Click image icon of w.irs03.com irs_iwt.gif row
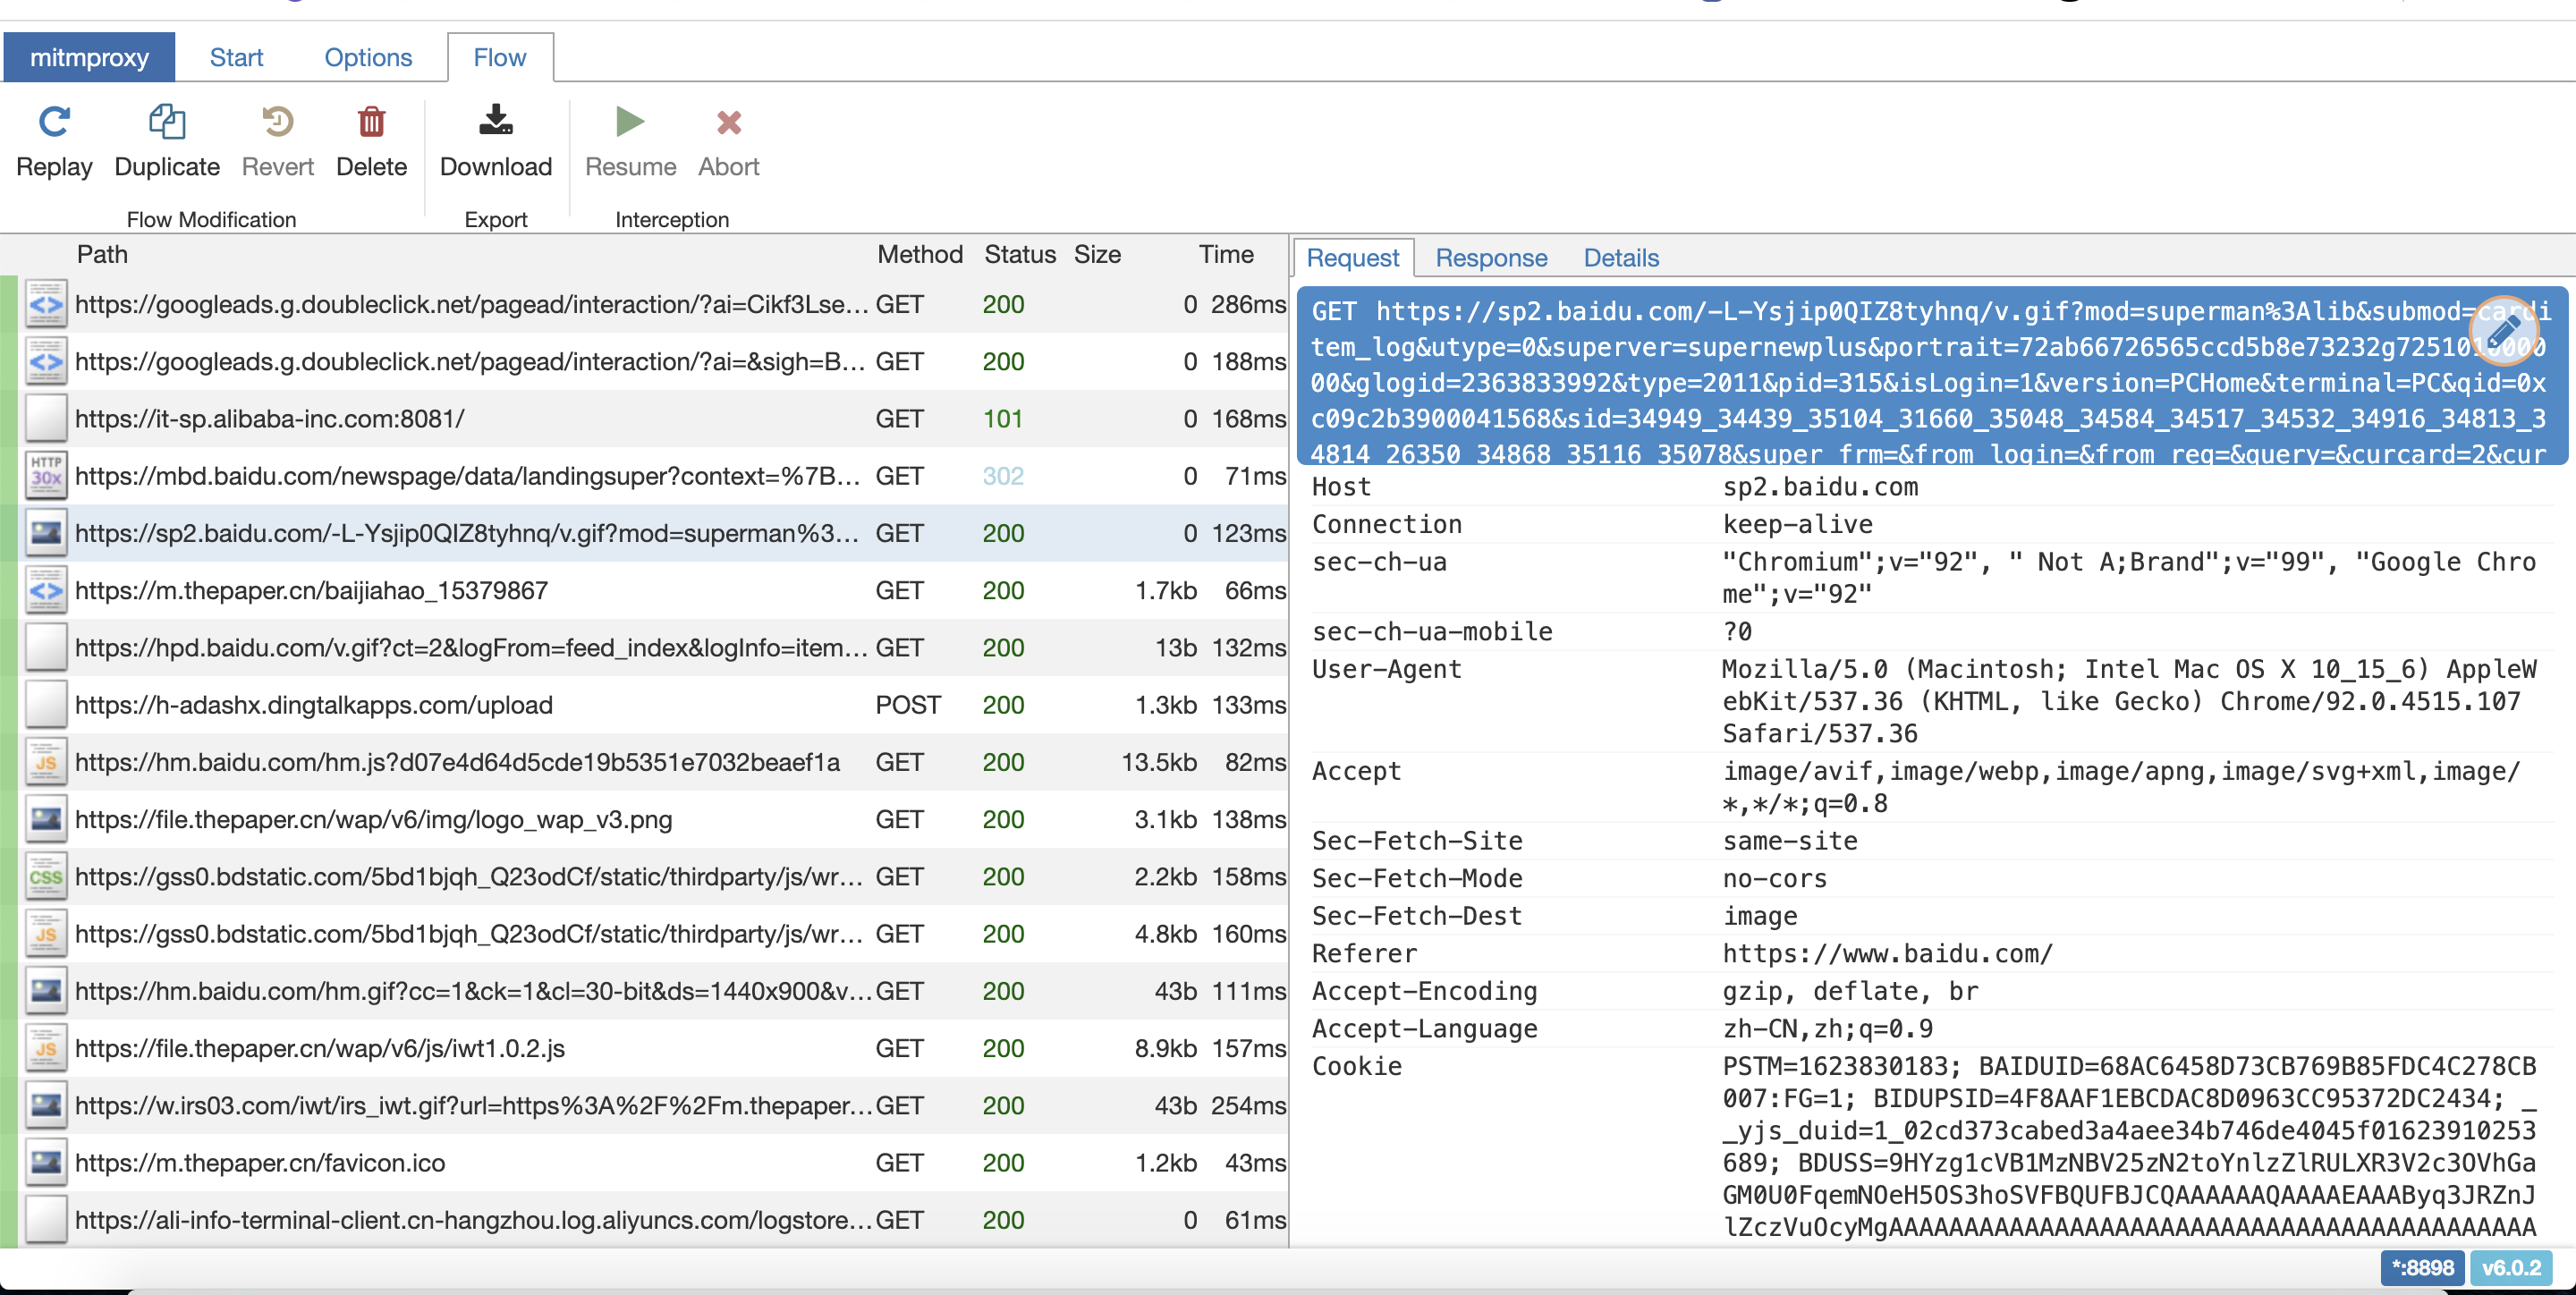2576x1295 pixels. click(46, 1105)
